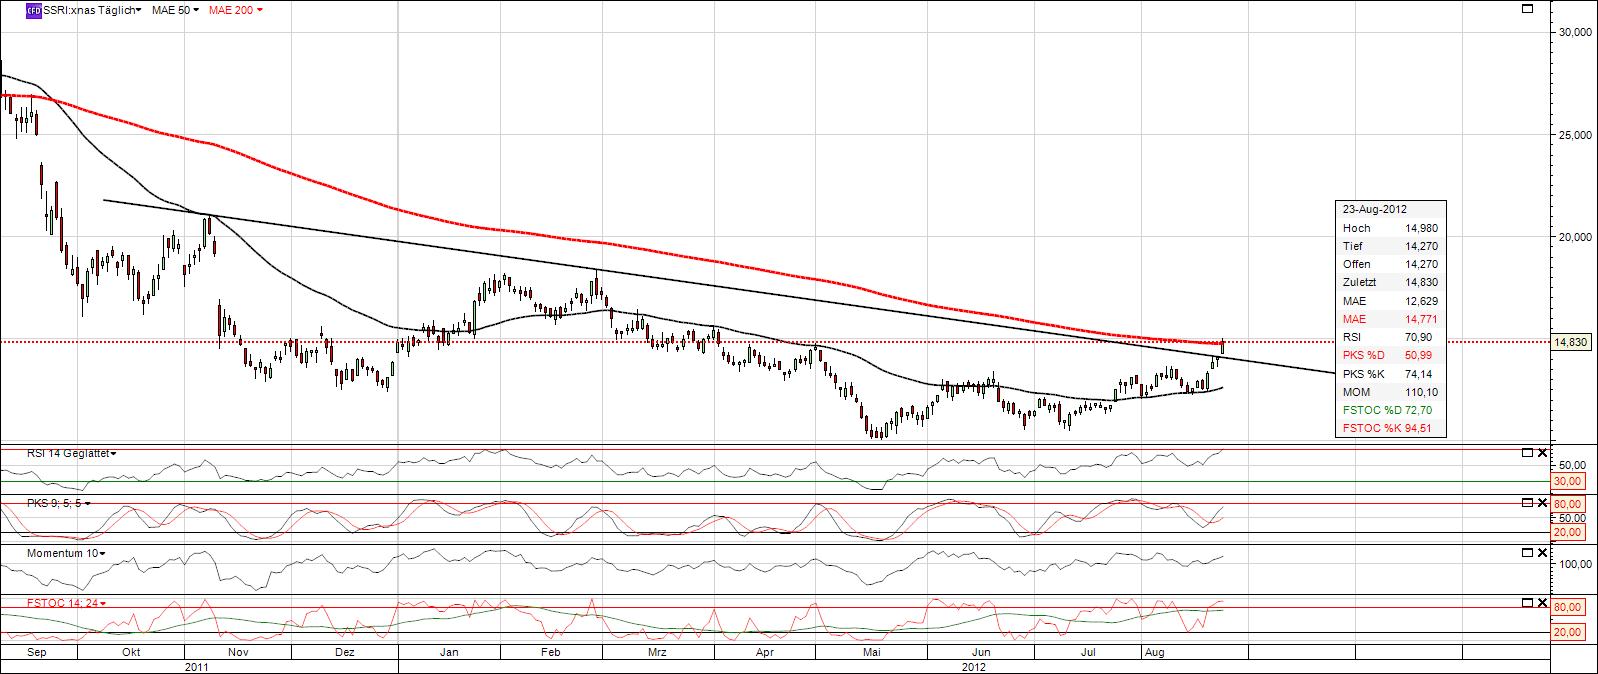Image resolution: width=1598 pixels, height=674 pixels.
Task: Click the red 80,00 level on FSTOC axis
Action: [x=1568, y=607]
